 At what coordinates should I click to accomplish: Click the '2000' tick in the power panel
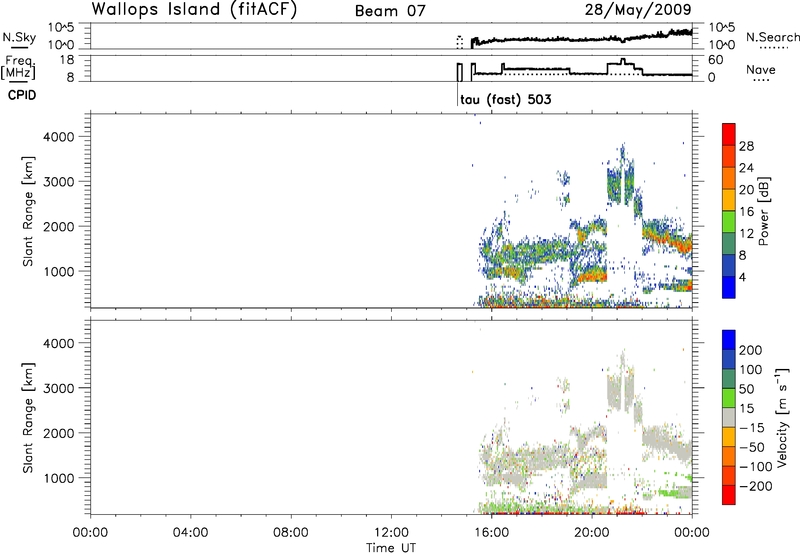point(59,226)
